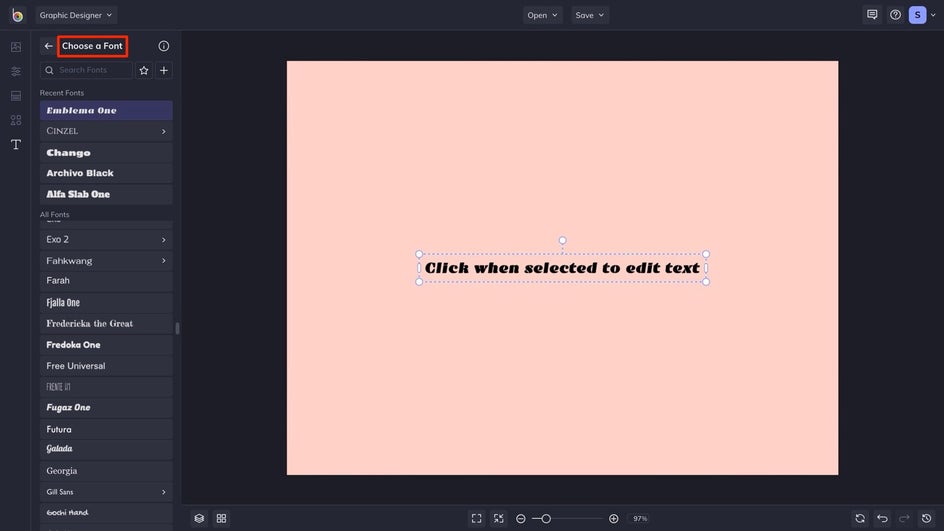Open the Layers panel icon

(x=199, y=518)
